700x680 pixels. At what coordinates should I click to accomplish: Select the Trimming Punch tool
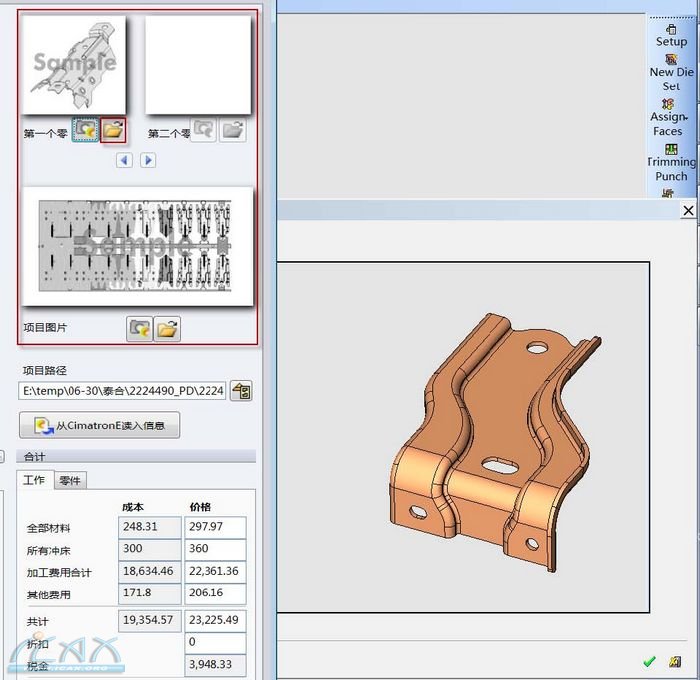[x=671, y=162]
